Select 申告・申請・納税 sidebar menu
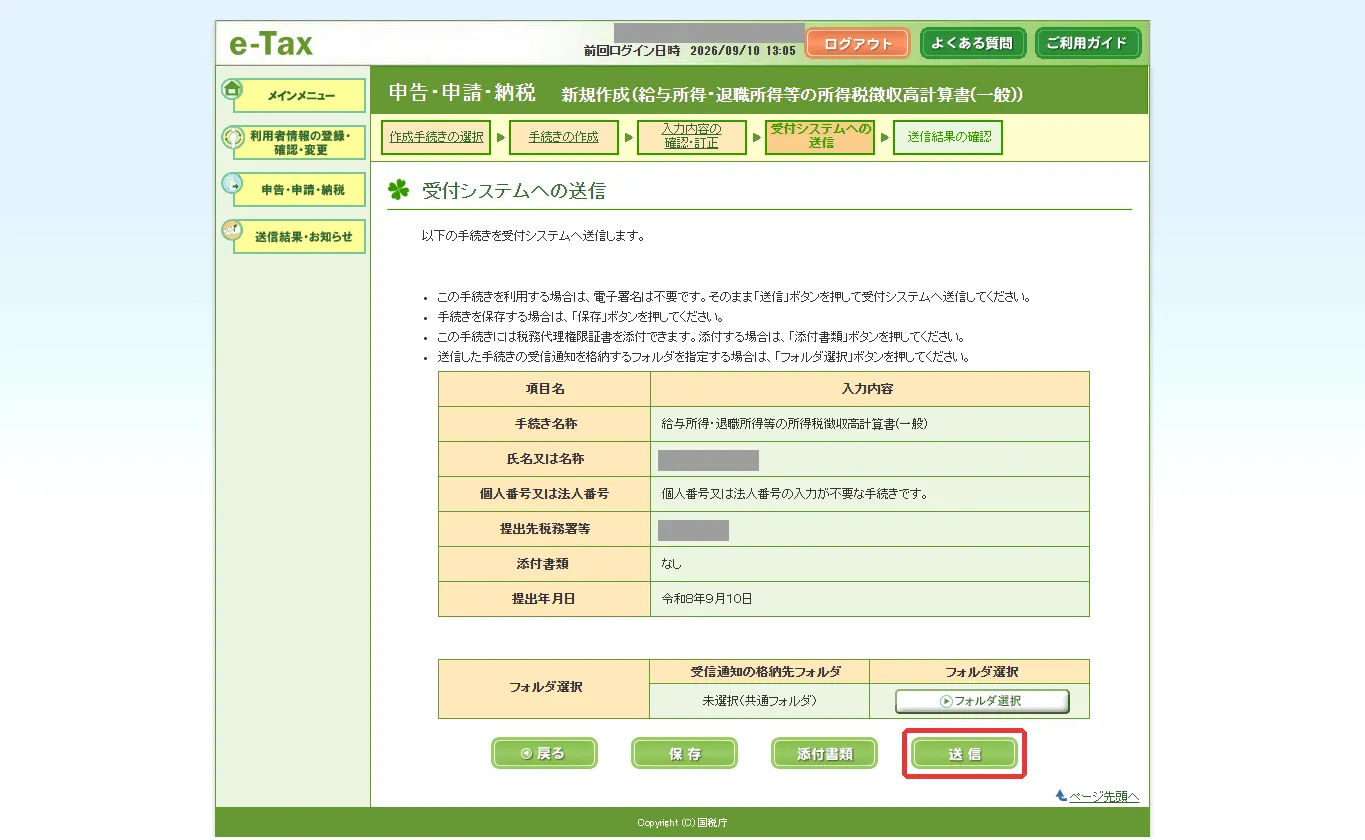 tap(301, 190)
